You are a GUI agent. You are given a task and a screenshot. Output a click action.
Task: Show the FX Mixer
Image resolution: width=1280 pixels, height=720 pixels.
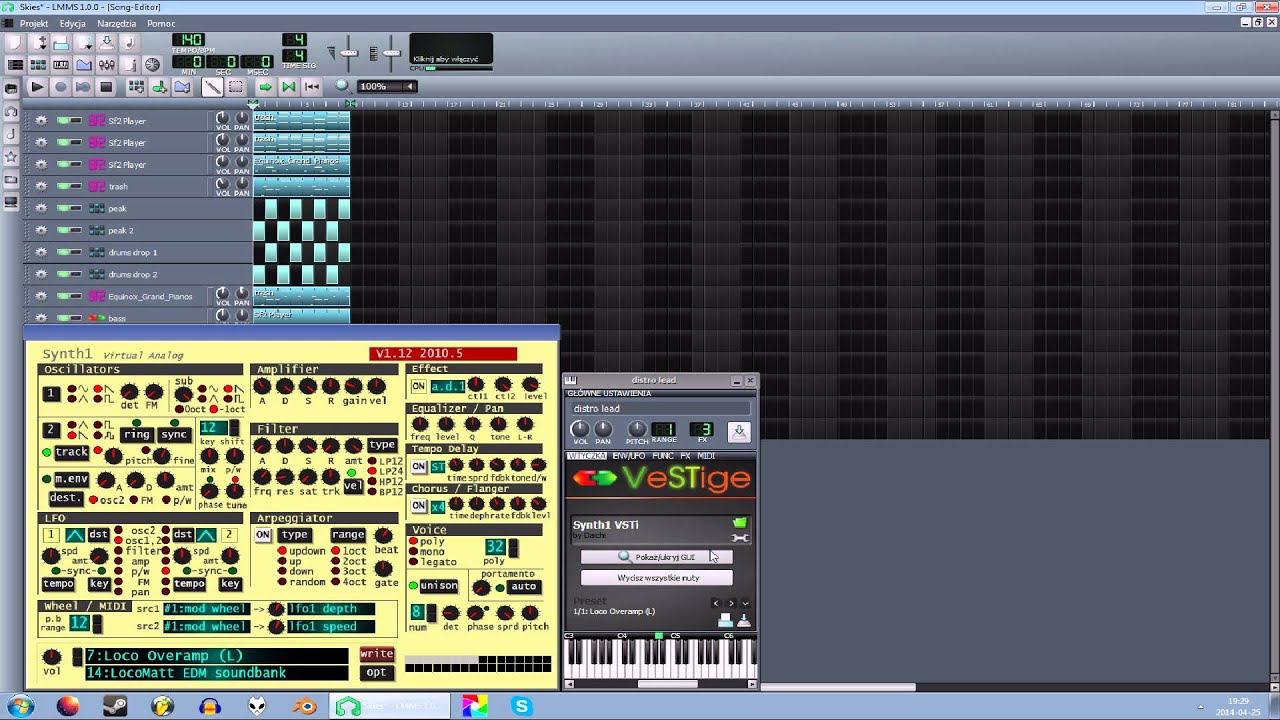pos(106,65)
